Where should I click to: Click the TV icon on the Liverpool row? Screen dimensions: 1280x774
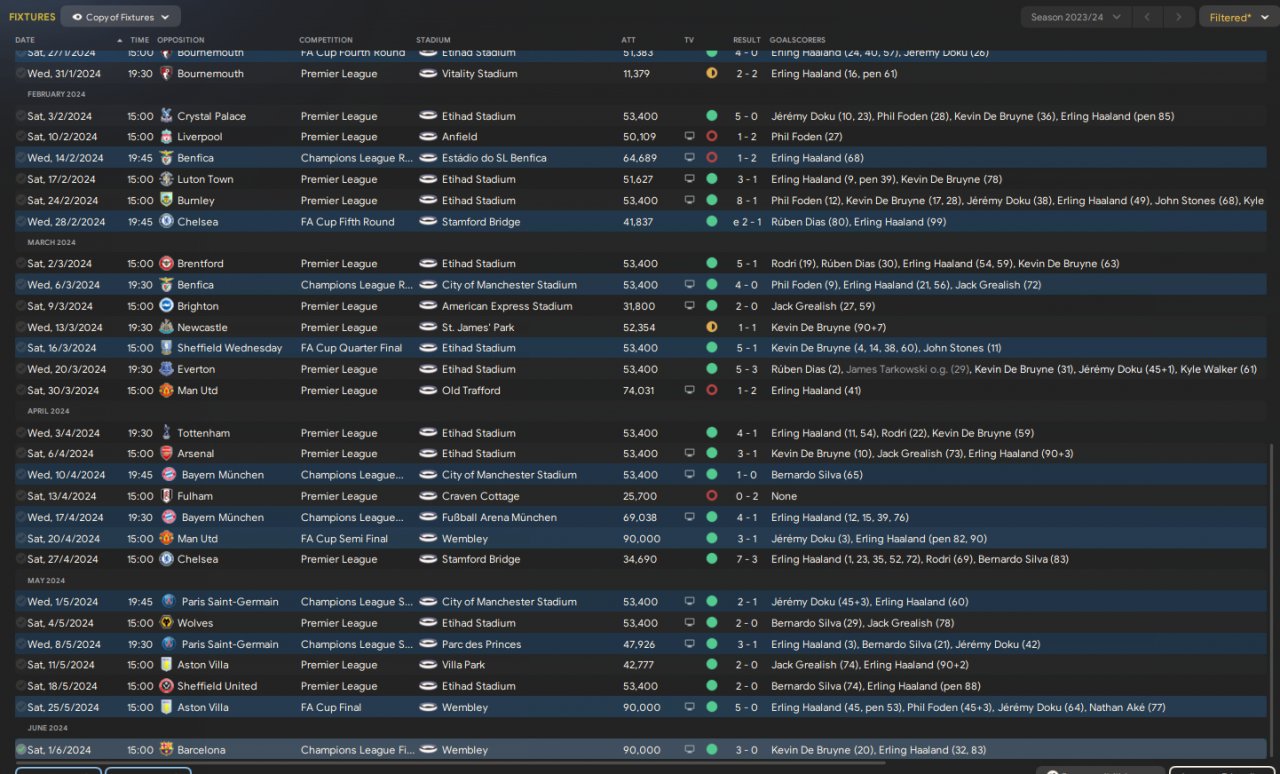(689, 137)
